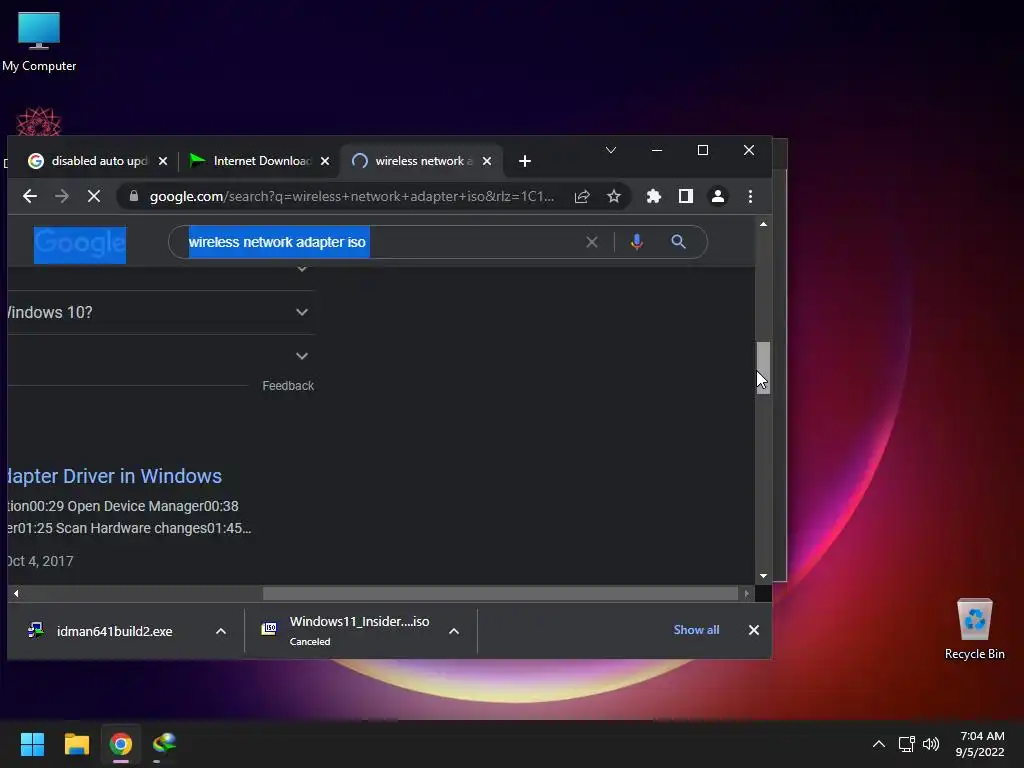Click the padlock site info icon
The width and height of the screenshot is (1024, 768).
pos(134,196)
